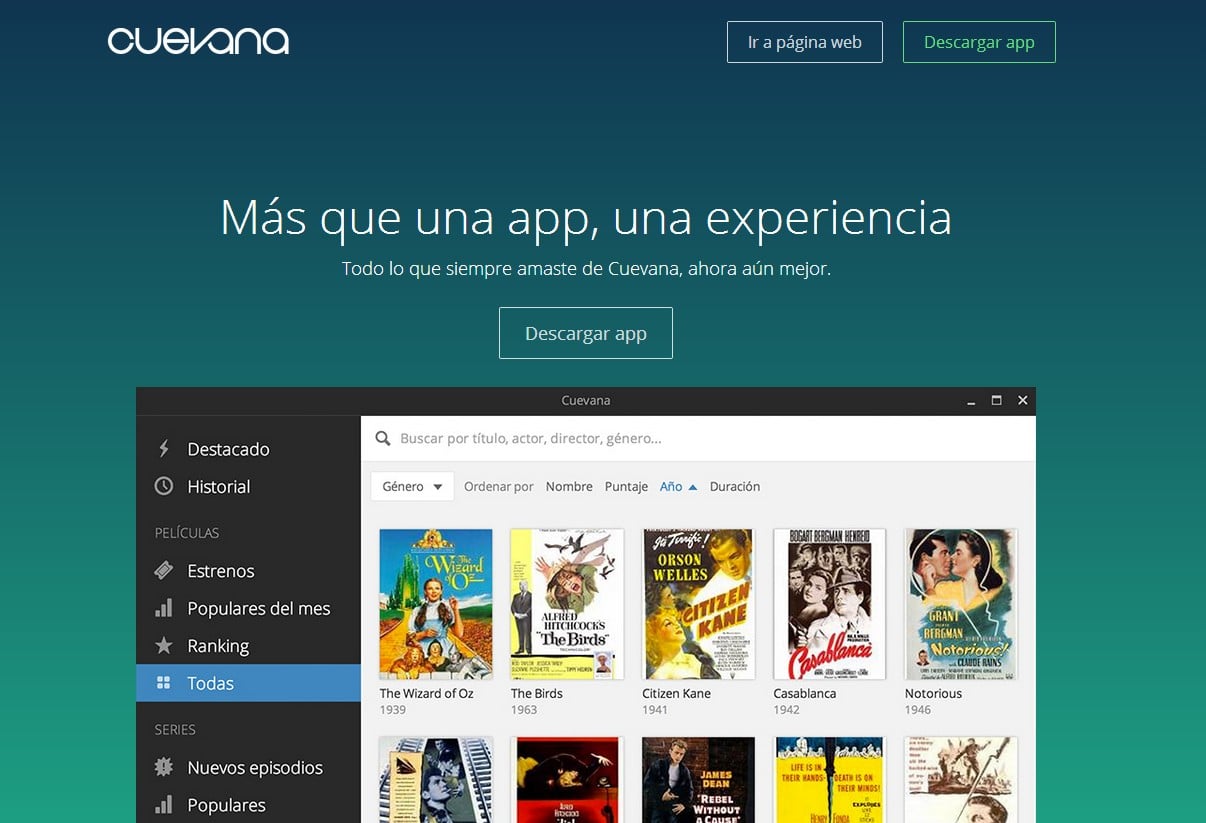Screen dimensions: 1206x823
Task: Open the Citizen Kane poster
Action: [x=698, y=604]
